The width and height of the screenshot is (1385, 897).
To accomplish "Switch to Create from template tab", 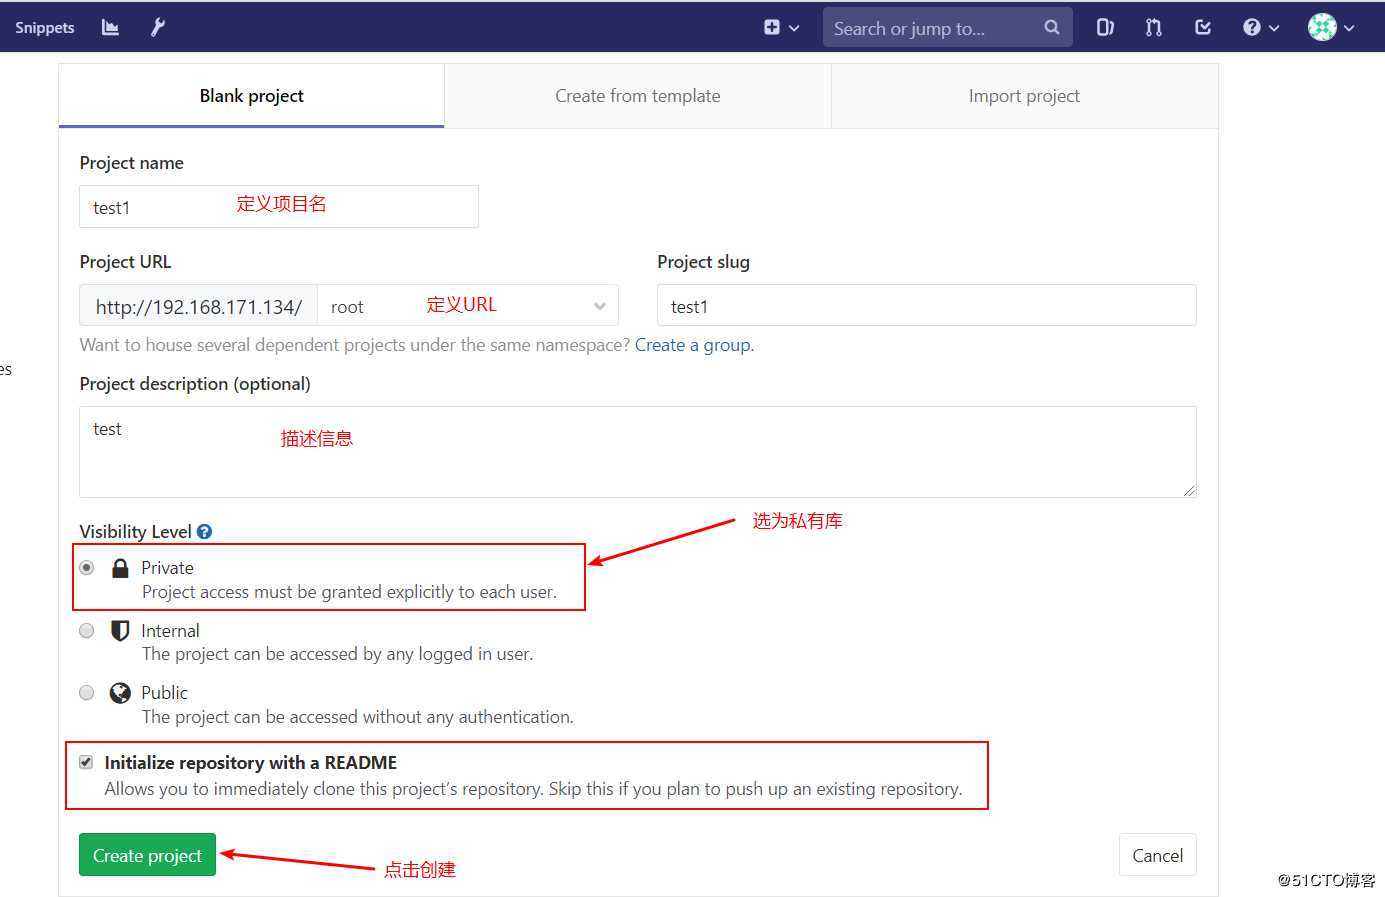I will pos(638,96).
